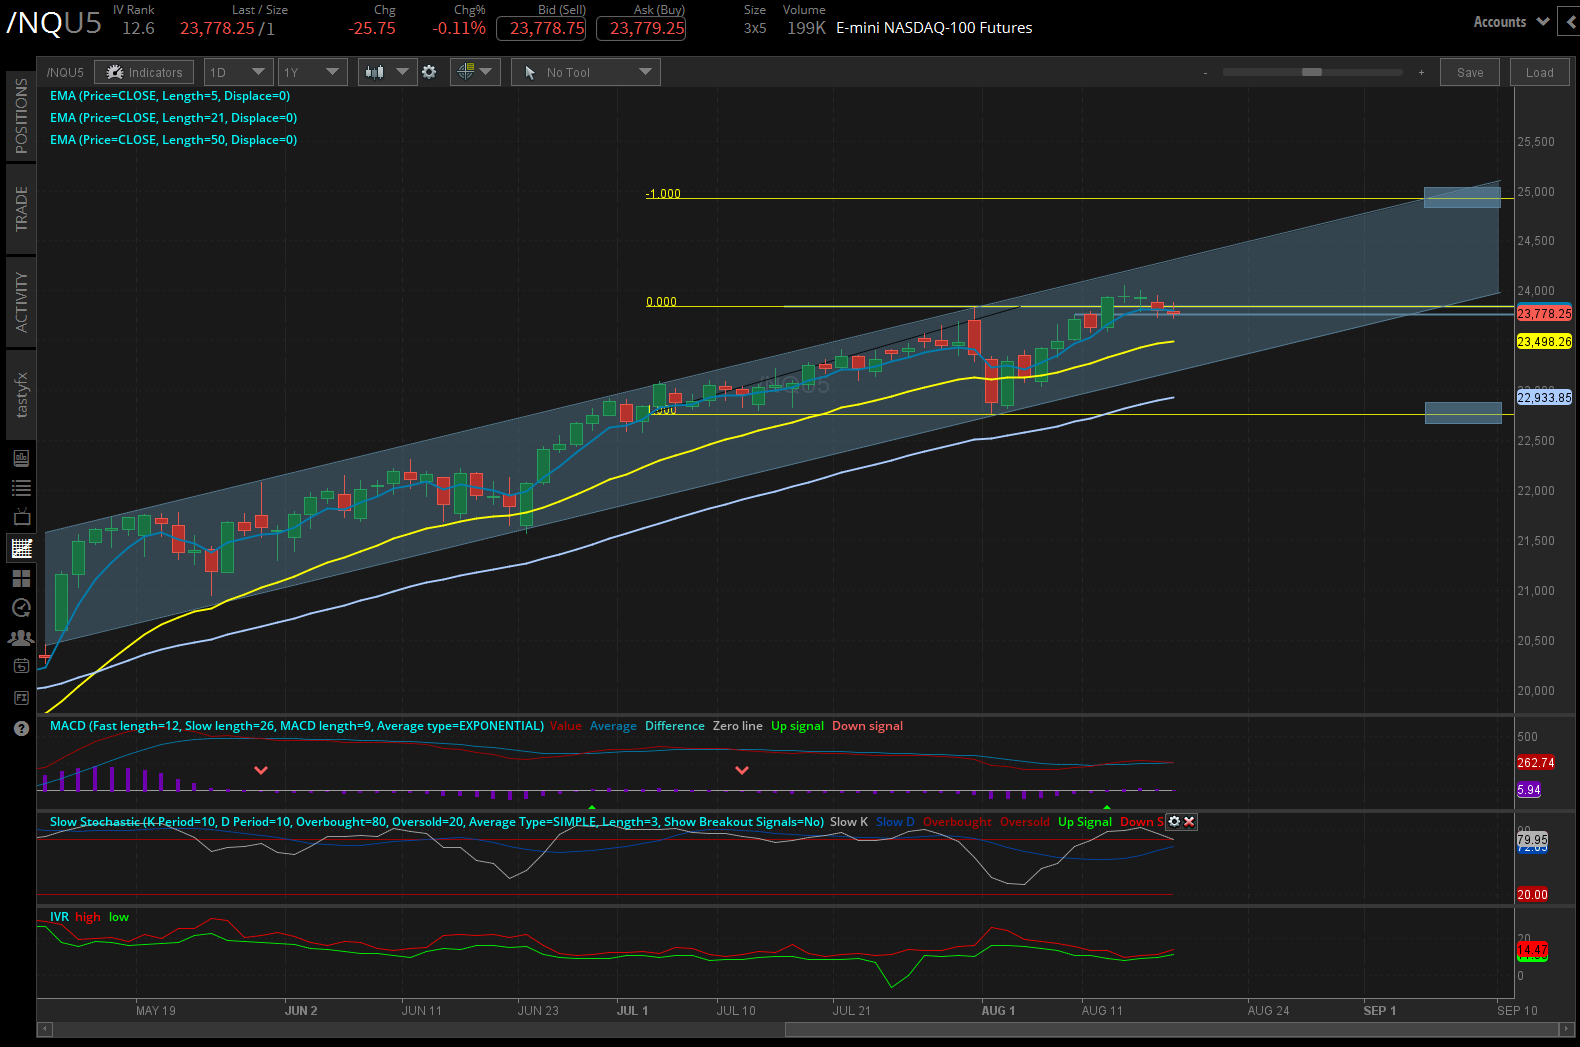
Task: Click the account panel collapse arrow
Action: click(1571, 22)
